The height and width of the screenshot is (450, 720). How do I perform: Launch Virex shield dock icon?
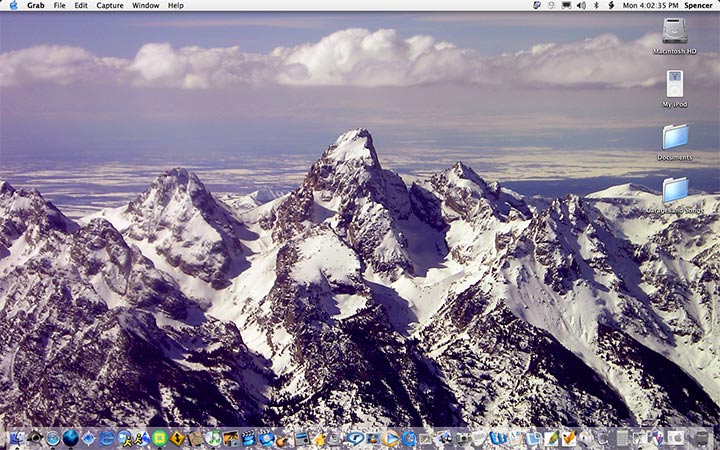pos(656,439)
